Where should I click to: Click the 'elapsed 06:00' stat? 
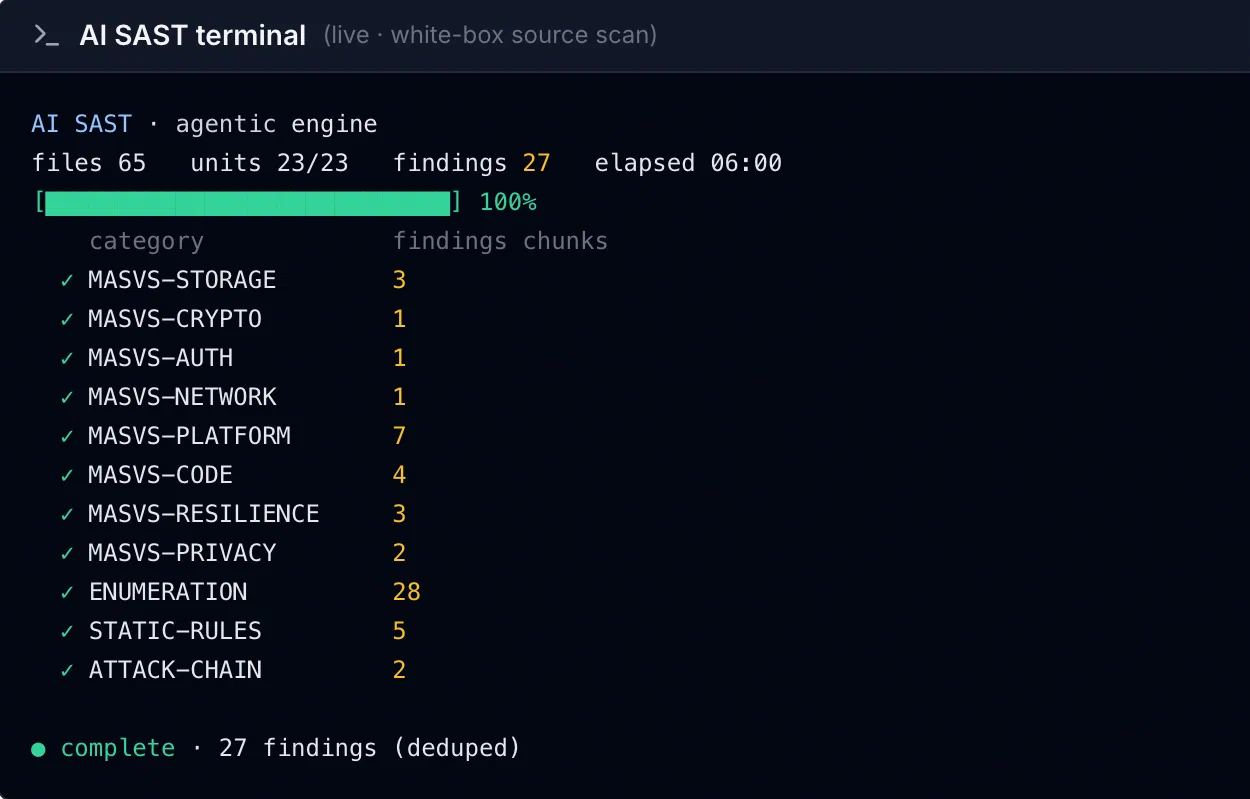[688, 163]
